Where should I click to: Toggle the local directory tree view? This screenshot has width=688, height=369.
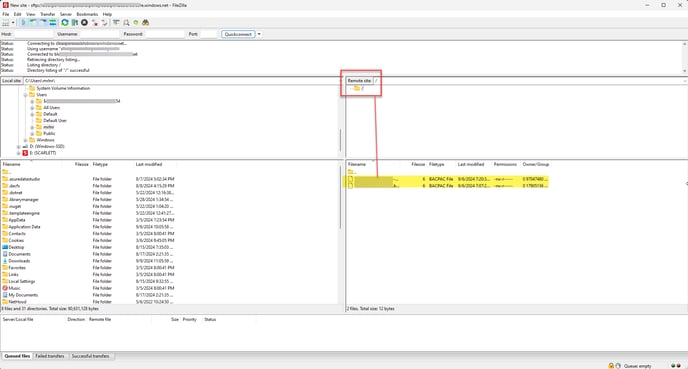(33, 22)
